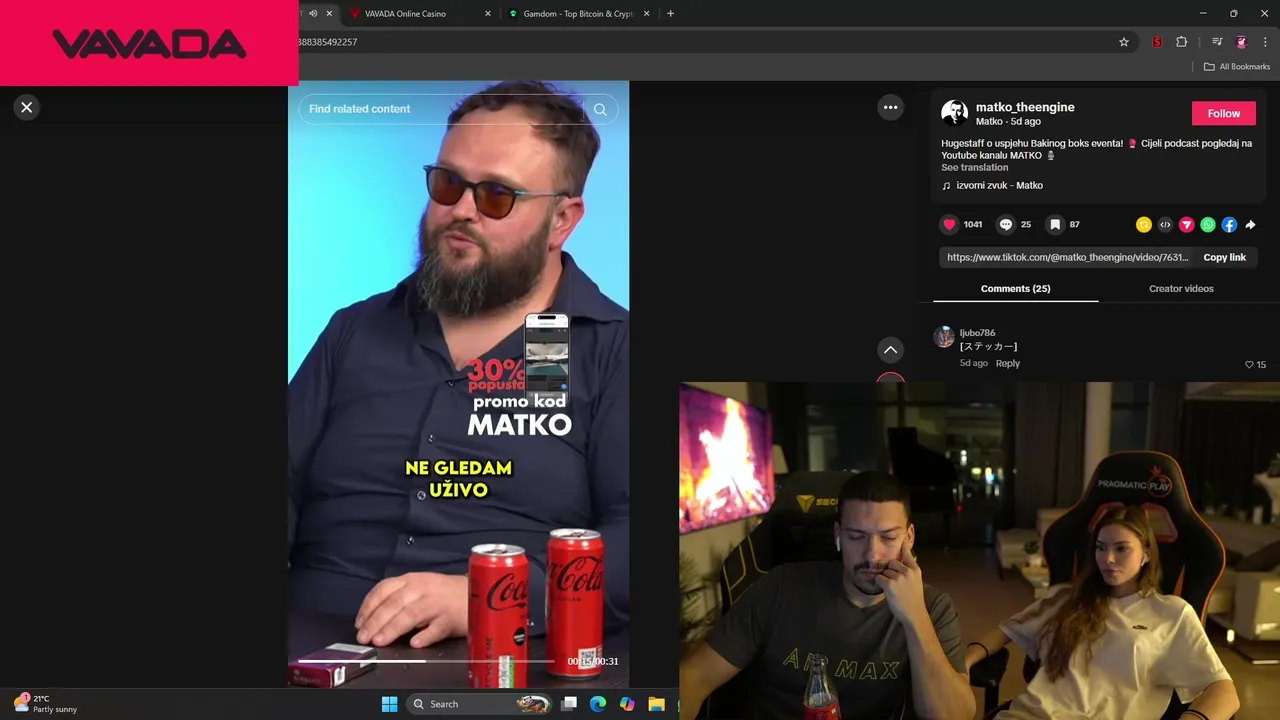Go to the previous video with the up arrow
This screenshot has height=720, width=1280.
[890, 350]
